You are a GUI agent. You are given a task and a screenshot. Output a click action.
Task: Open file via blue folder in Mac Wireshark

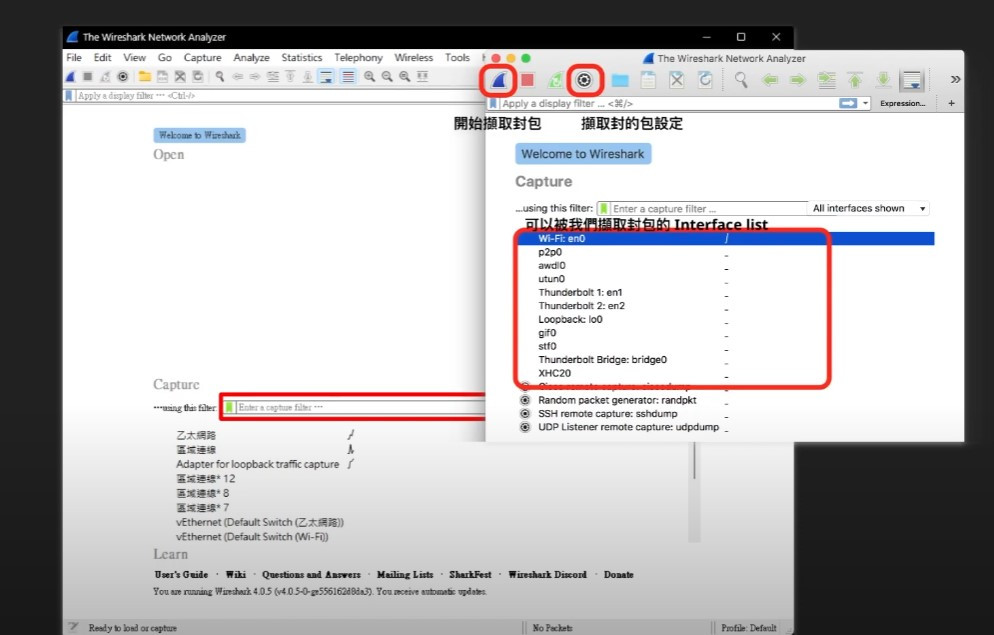[x=620, y=80]
